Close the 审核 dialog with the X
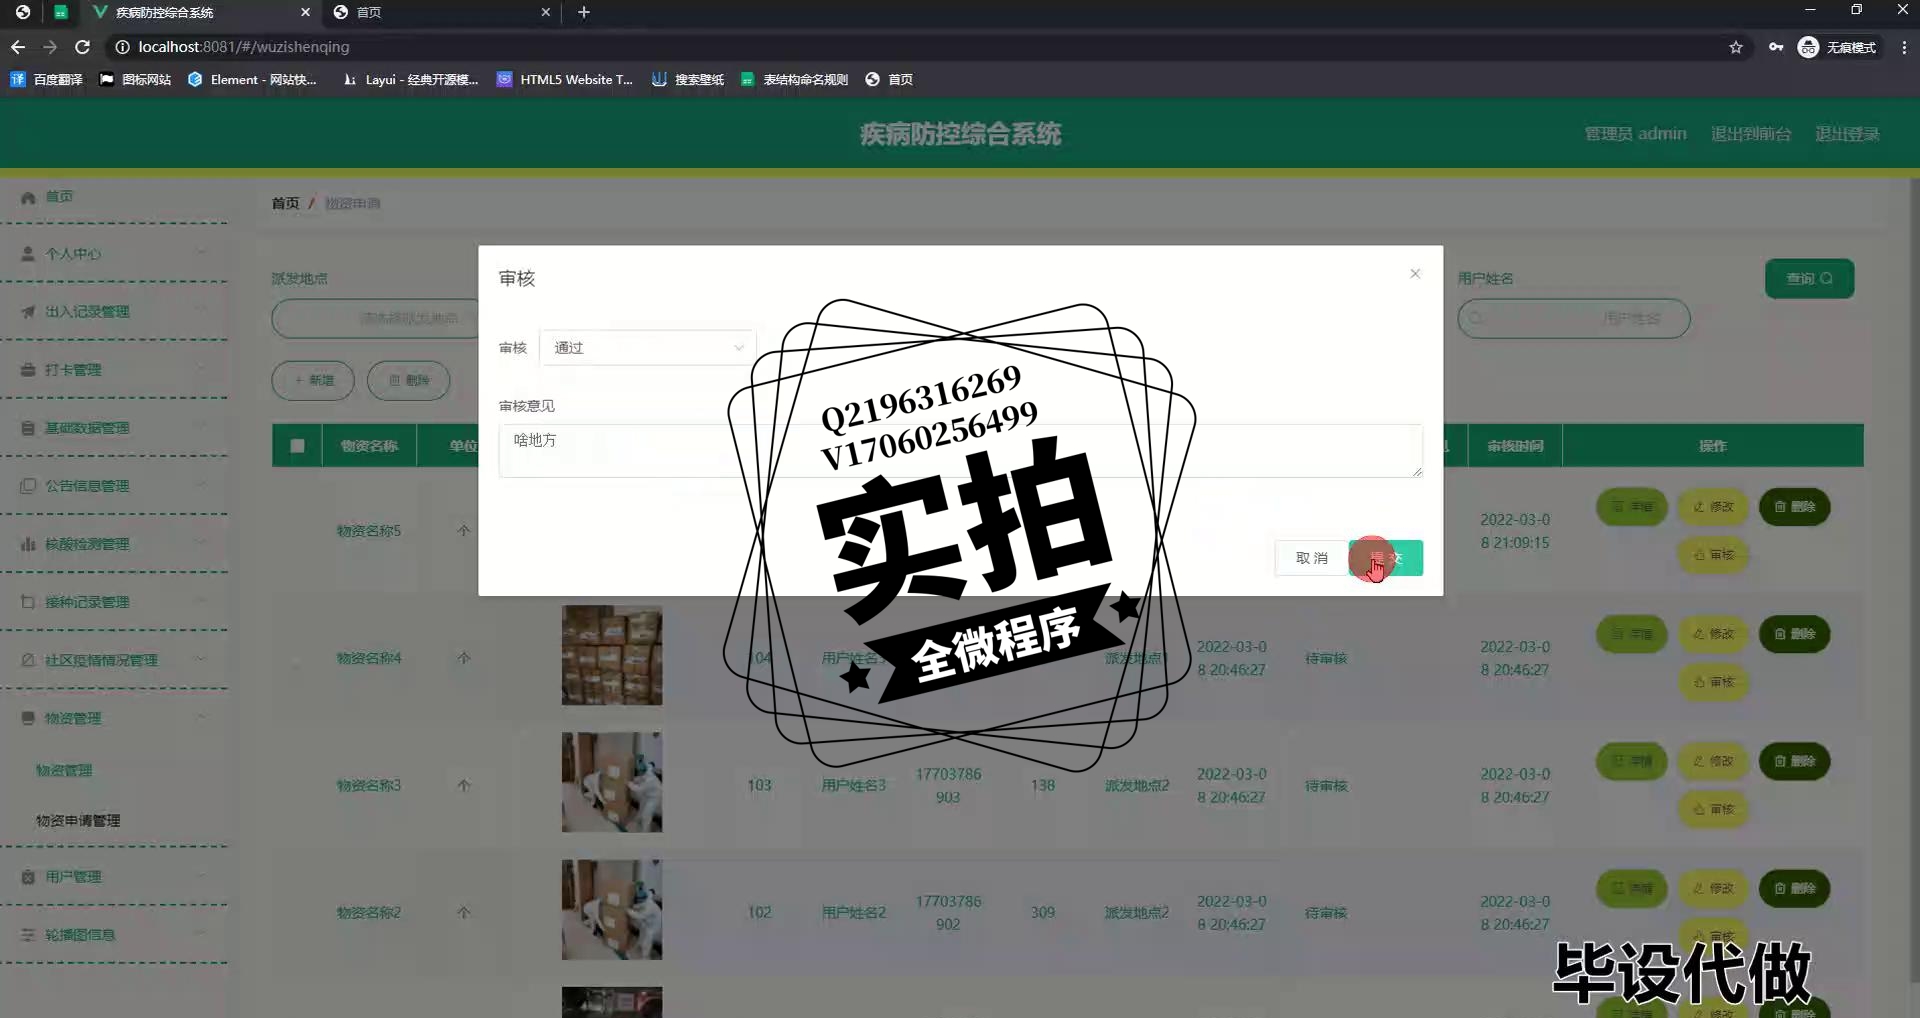The width and height of the screenshot is (1920, 1018). pos(1415,274)
